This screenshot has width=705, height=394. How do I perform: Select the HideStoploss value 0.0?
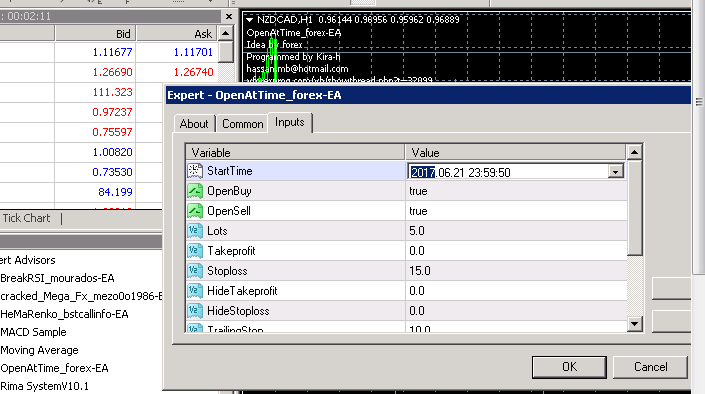[x=416, y=311]
